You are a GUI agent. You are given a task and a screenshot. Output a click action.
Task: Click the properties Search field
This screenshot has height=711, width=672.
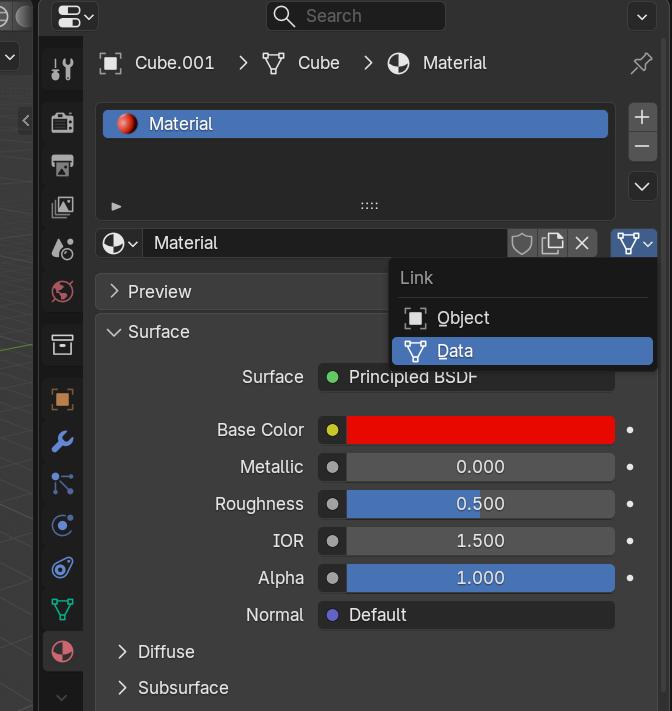[356, 16]
